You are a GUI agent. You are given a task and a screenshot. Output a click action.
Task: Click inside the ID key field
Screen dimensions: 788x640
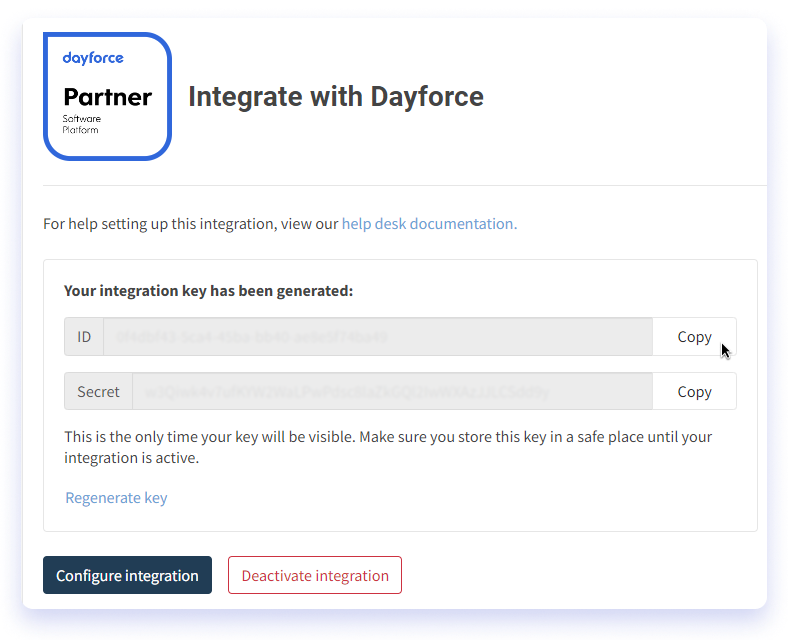[x=378, y=337]
